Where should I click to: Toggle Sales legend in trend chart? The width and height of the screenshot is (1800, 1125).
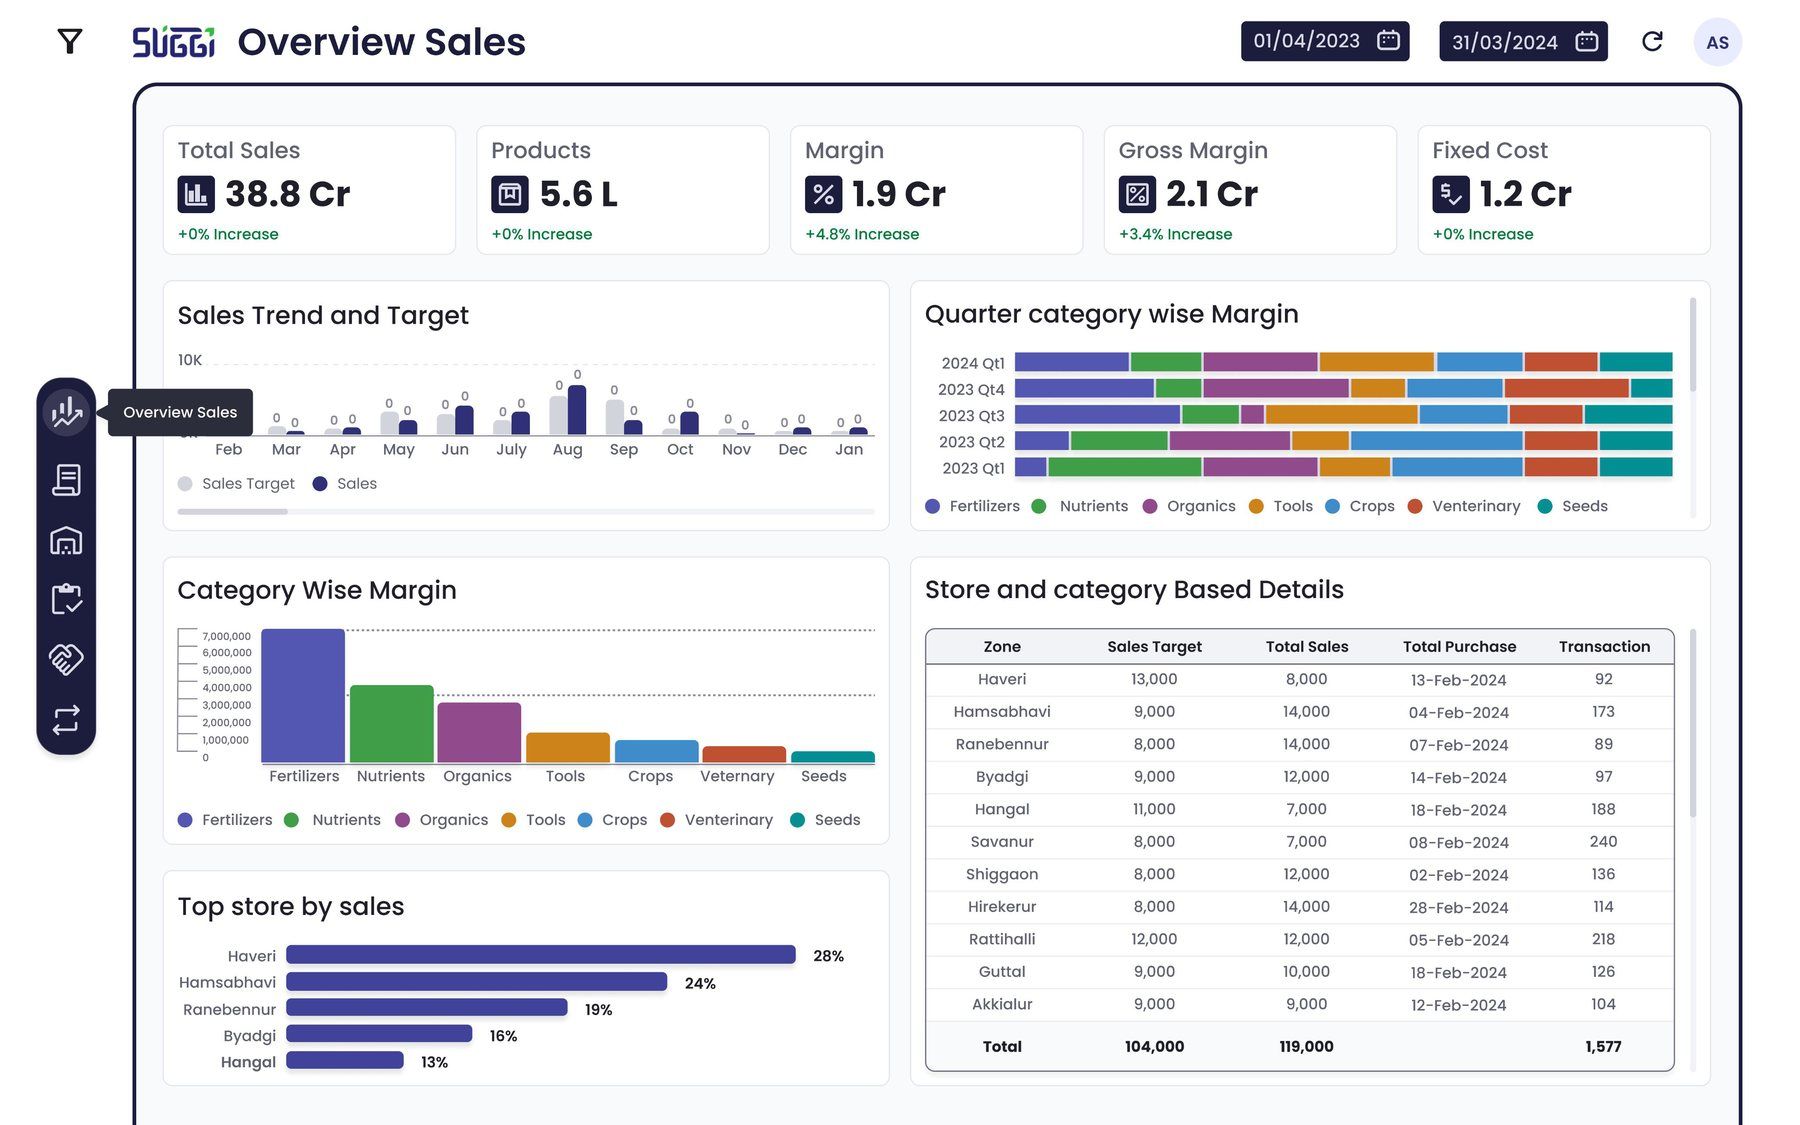pyautogui.click(x=345, y=484)
